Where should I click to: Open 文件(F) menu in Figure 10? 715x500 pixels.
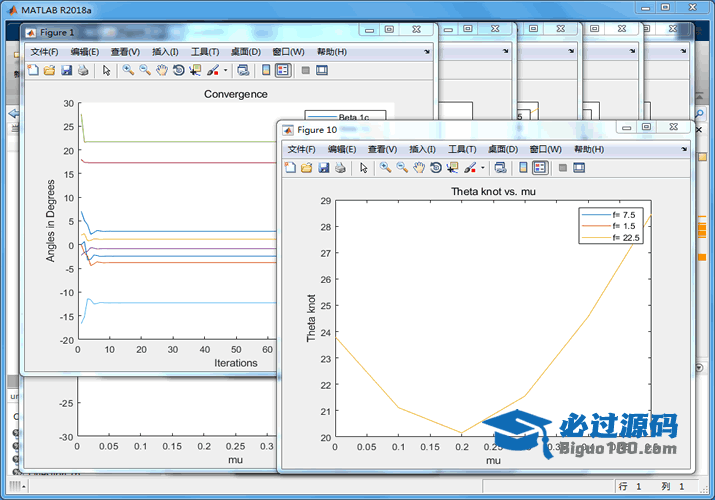[301, 149]
